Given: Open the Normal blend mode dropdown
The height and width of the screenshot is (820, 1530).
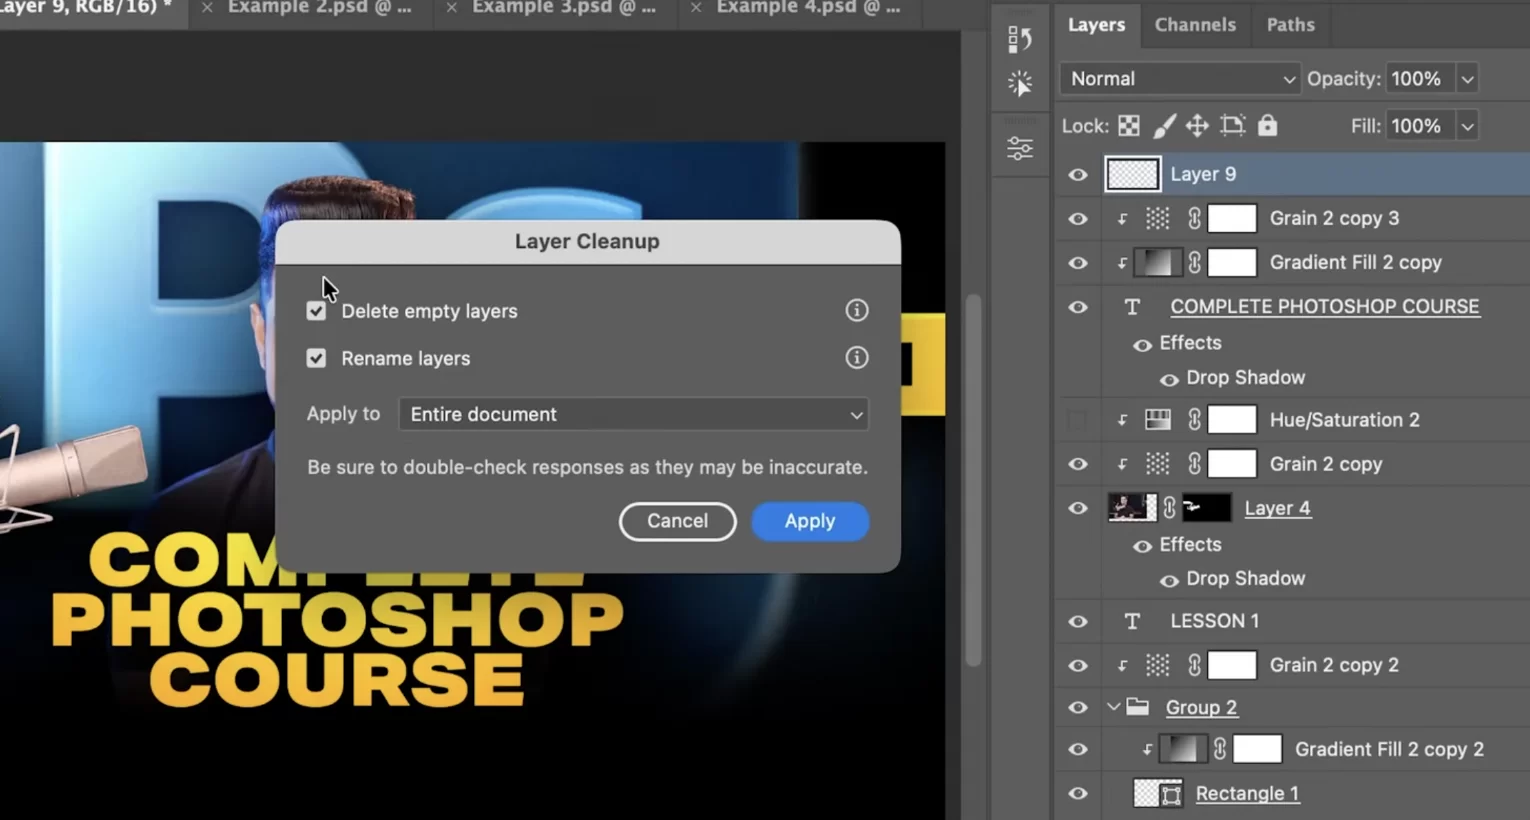Looking at the screenshot, I should click(1179, 78).
